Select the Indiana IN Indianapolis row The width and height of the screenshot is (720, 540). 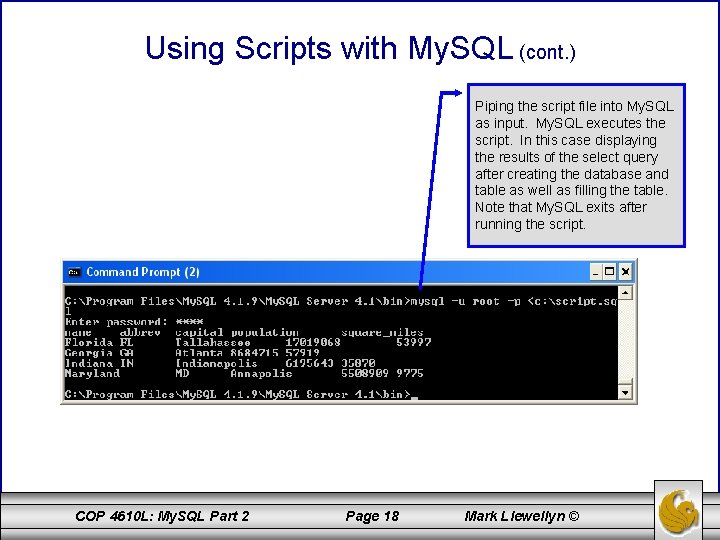click(x=220, y=363)
